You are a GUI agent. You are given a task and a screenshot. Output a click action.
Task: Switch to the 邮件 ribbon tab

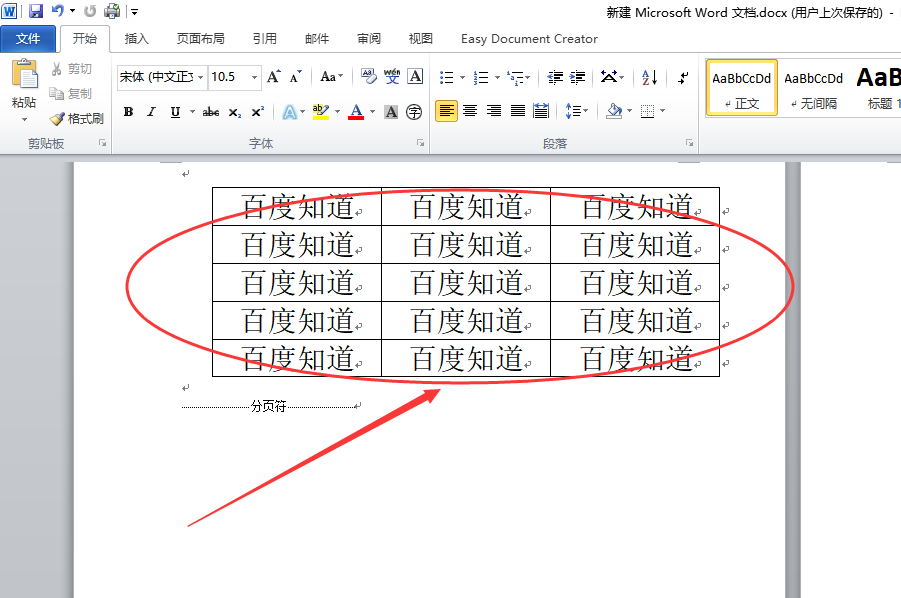[x=317, y=38]
